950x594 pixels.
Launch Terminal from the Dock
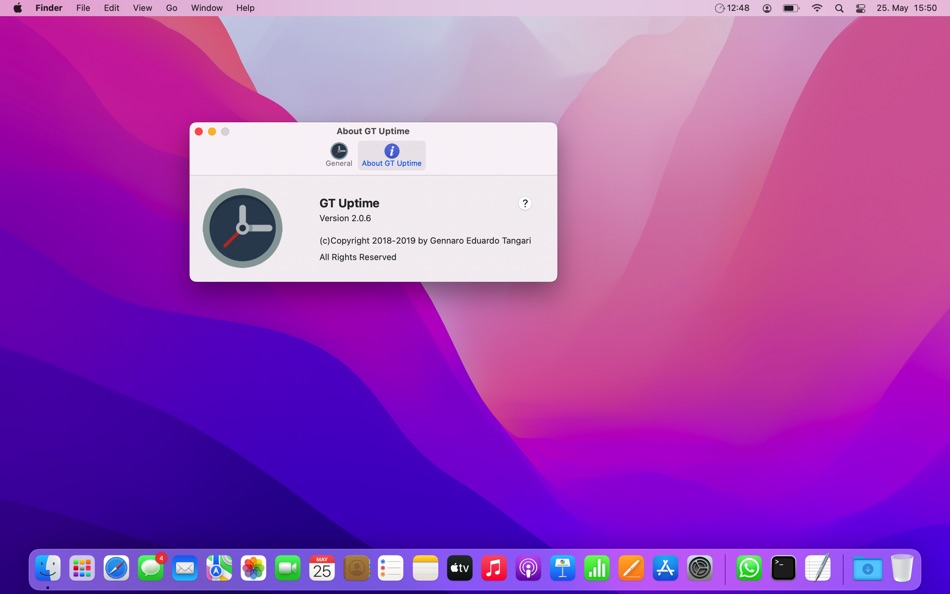click(782, 568)
